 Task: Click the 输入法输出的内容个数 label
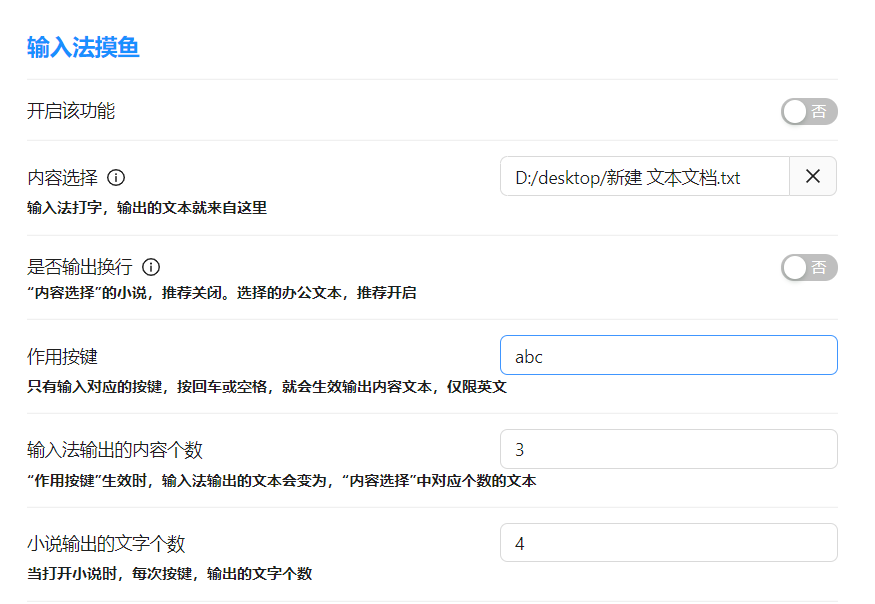[x=115, y=450]
